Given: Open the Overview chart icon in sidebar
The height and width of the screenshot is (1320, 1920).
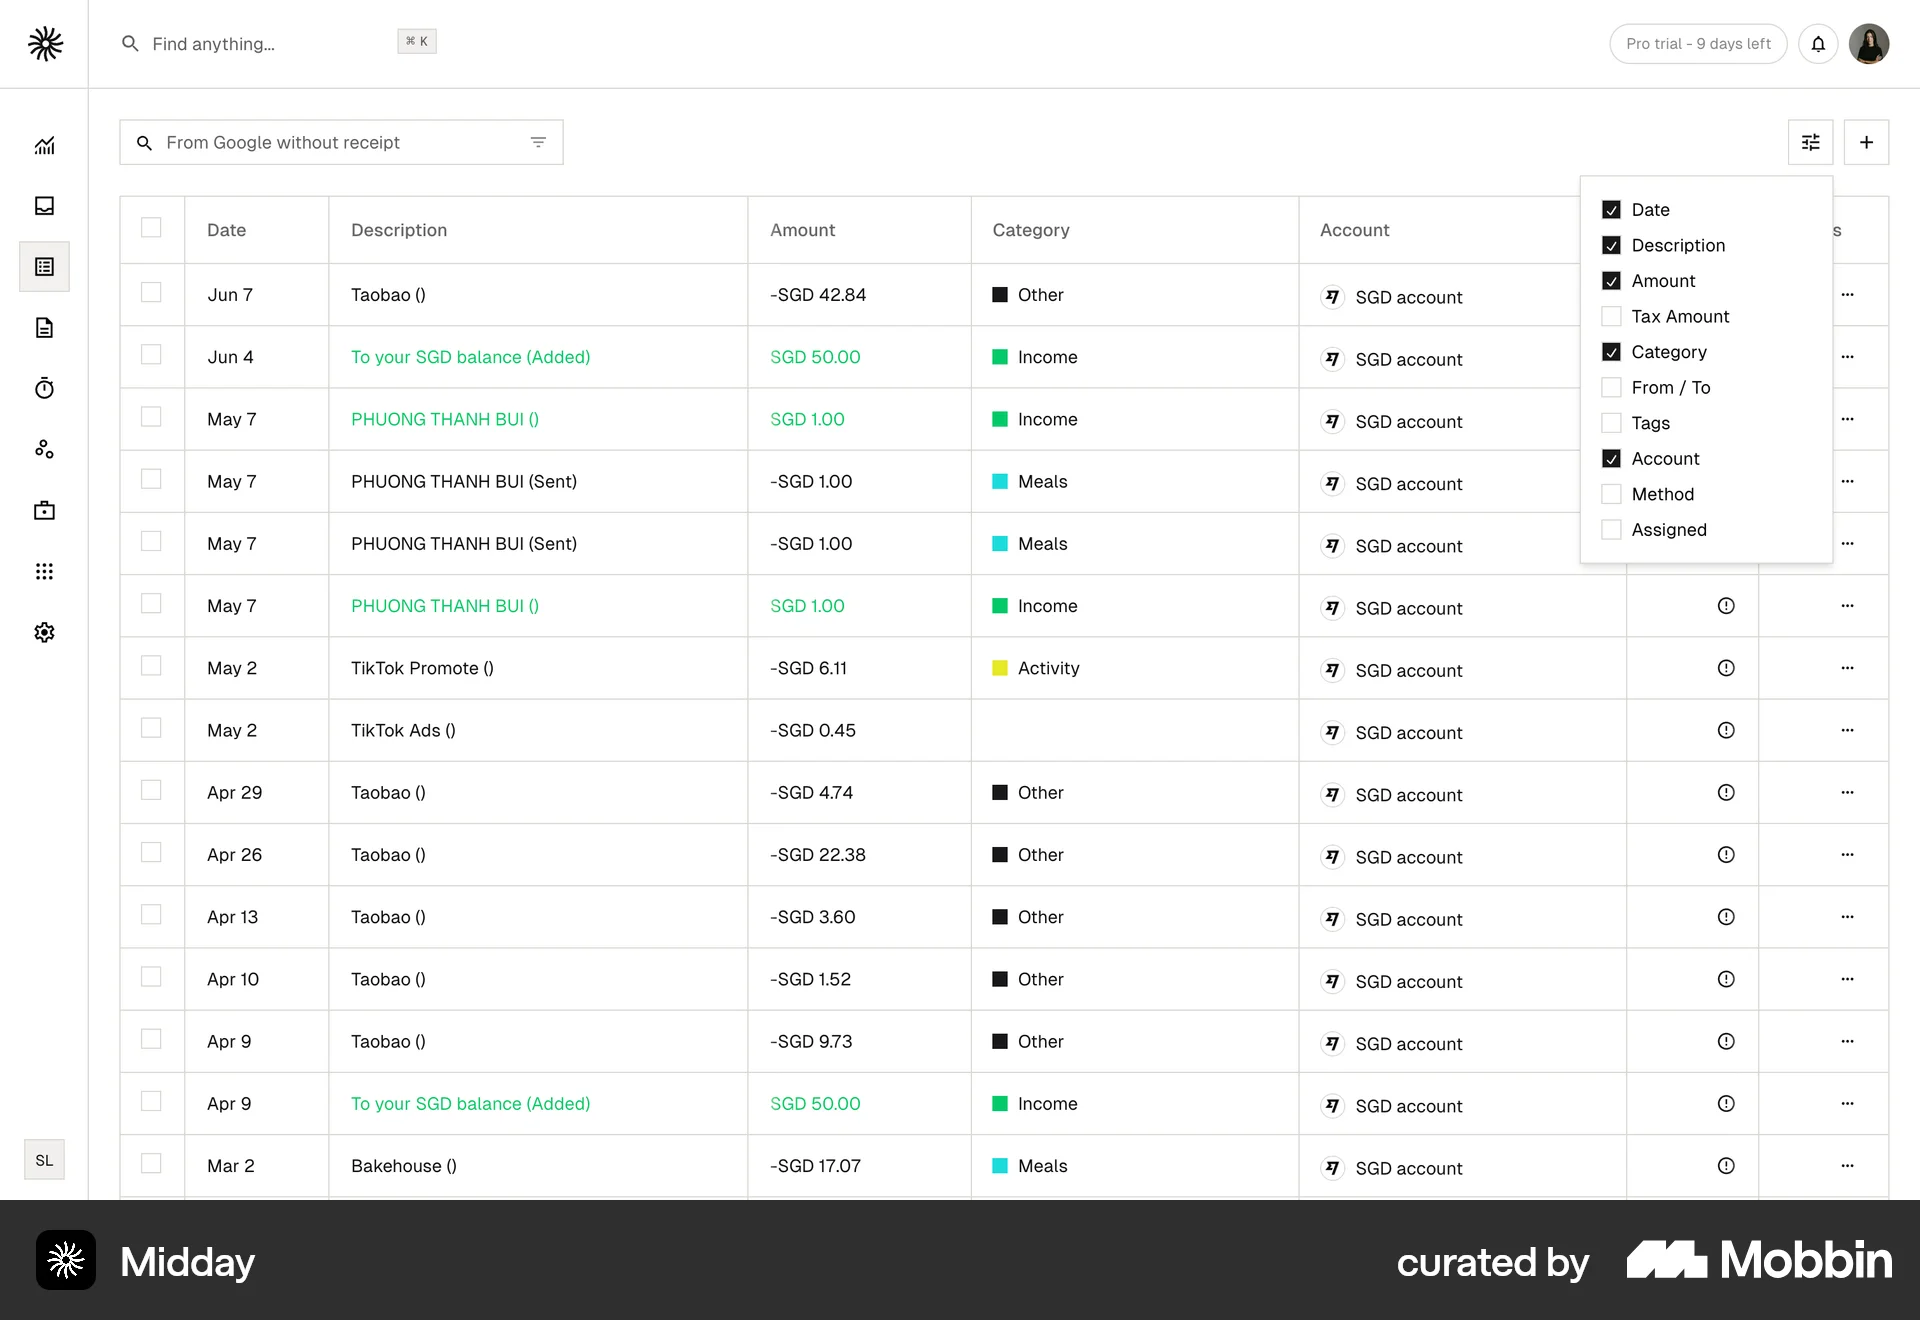Looking at the screenshot, I should coord(44,145).
